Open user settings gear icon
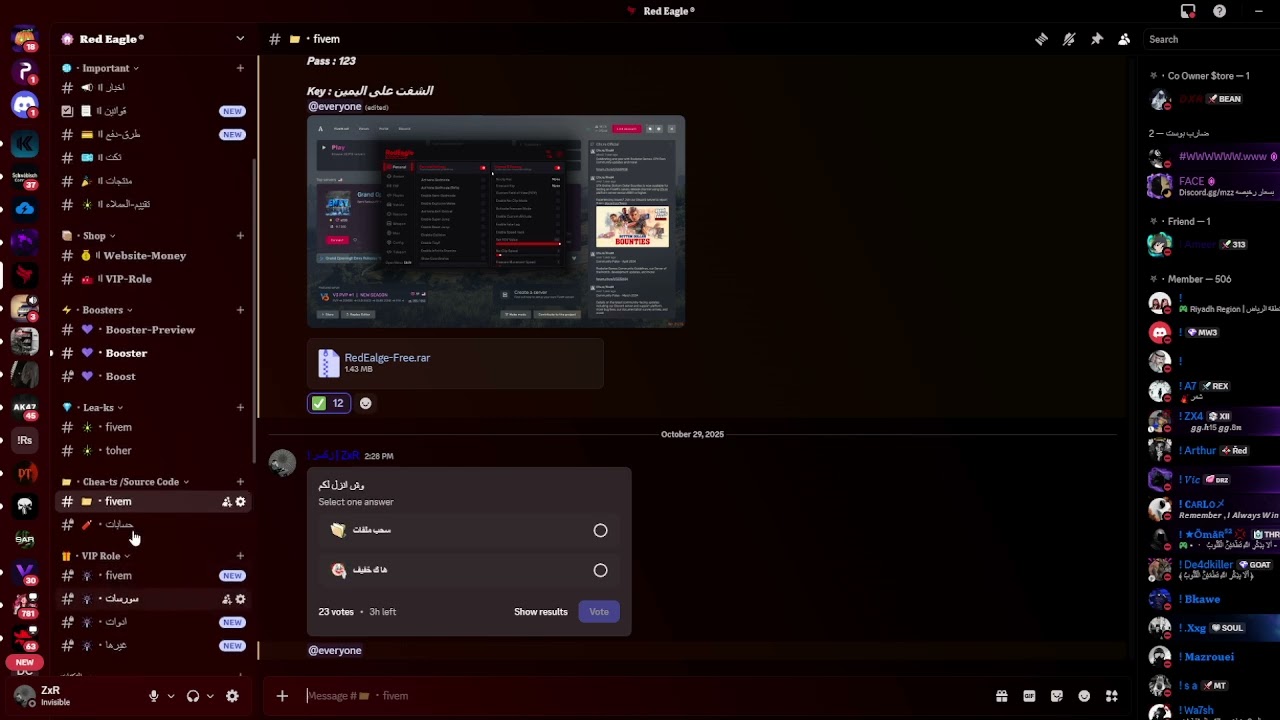 [x=232, y=696]
